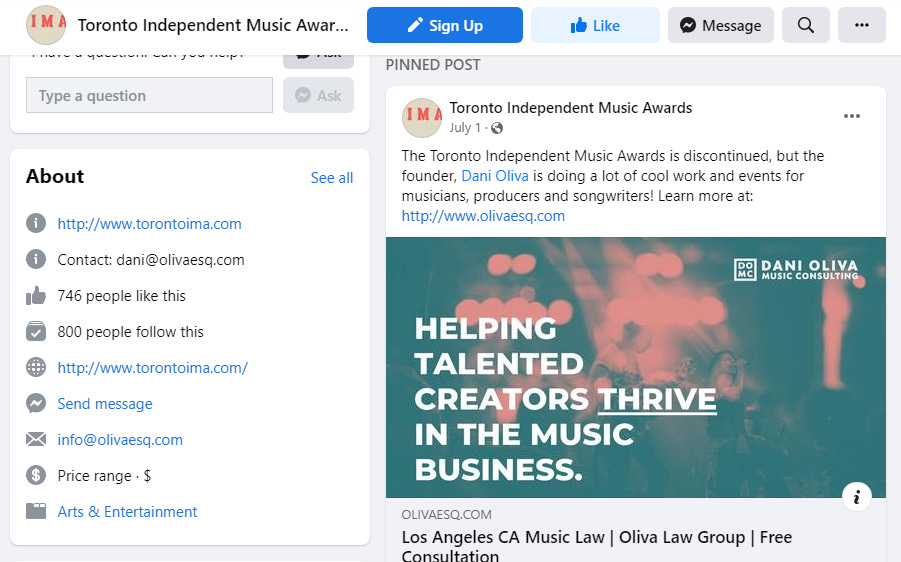Click the category icon beside Arts & Entertainment
The width and height of the screenshot is (901, 562).
(36, 511)
